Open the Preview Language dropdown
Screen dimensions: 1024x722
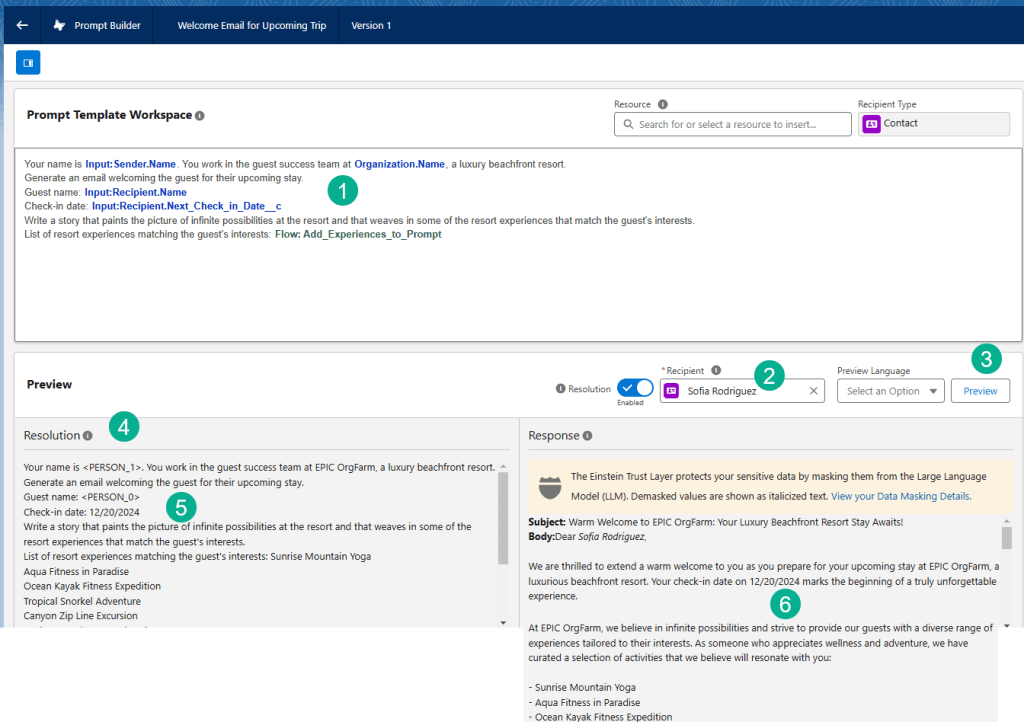[x=890, y=391]
